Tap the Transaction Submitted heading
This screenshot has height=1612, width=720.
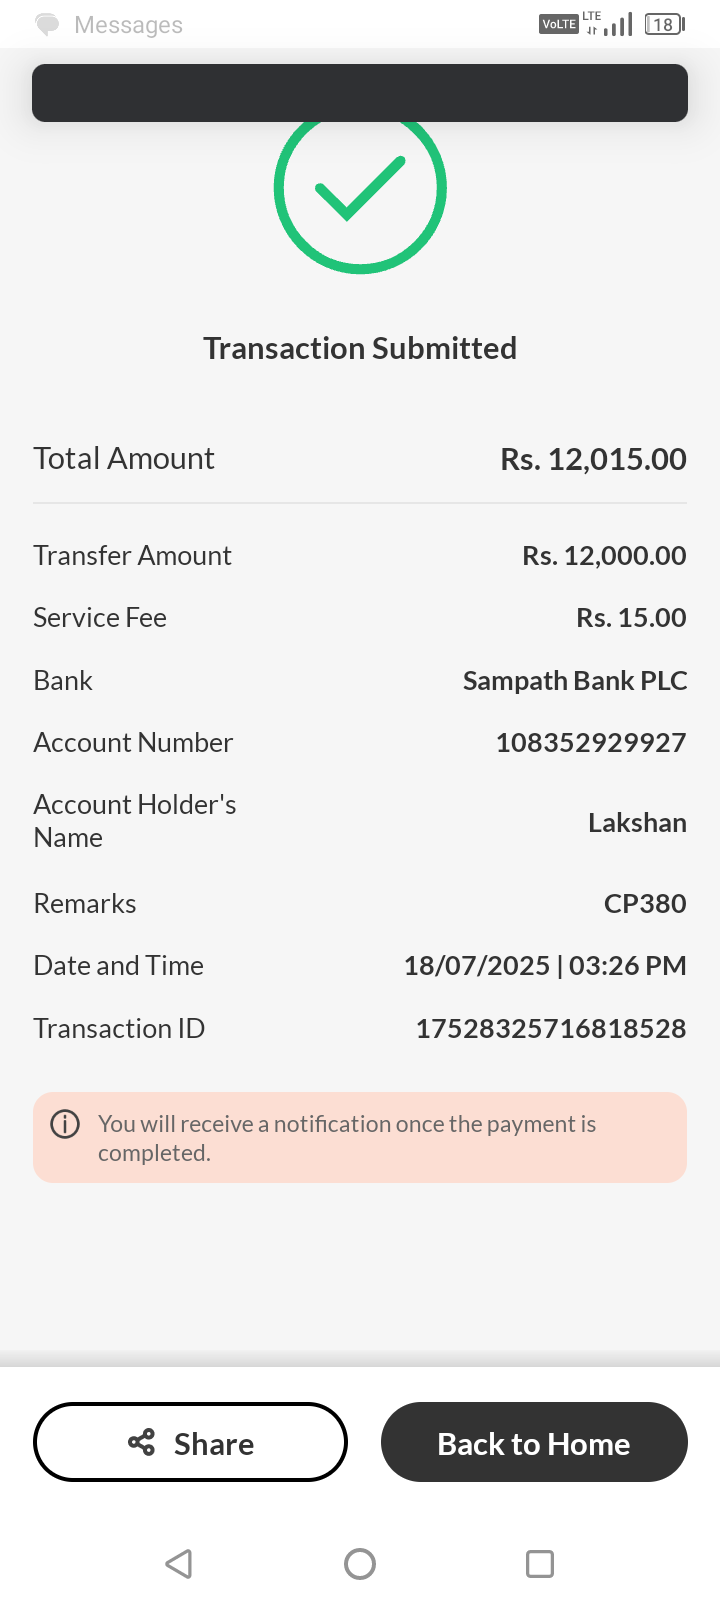pyautogui.click(x=360, y=348)
